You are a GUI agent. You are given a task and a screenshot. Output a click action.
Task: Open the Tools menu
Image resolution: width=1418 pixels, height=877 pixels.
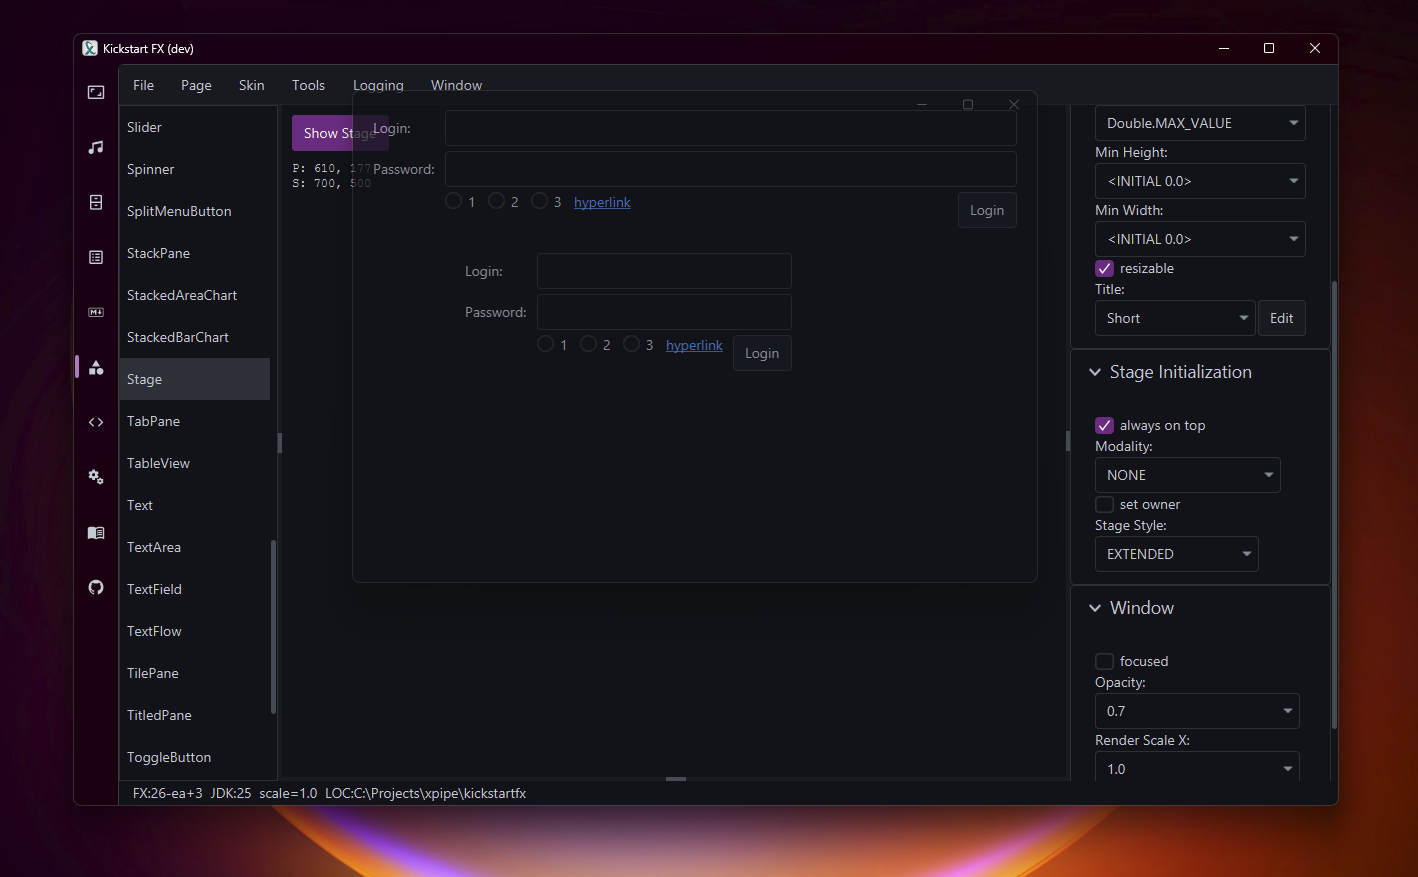pyautogui.click(x=308, y=86)
